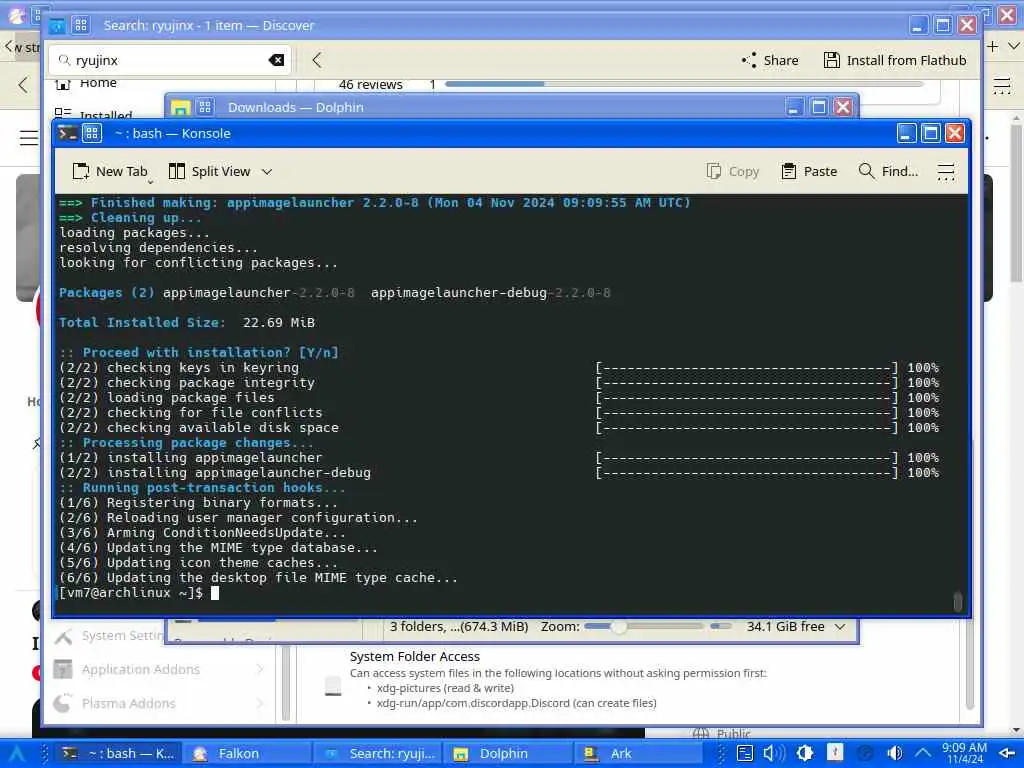Screen dimensions: 1024x768
Task: Click the Discover review rating progress bar
Action: 684,84
